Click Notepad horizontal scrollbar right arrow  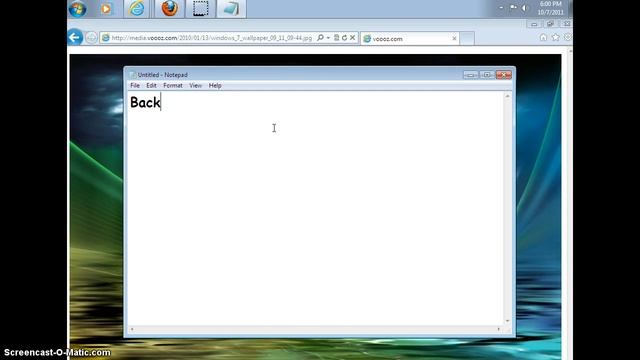pos(499,329)
